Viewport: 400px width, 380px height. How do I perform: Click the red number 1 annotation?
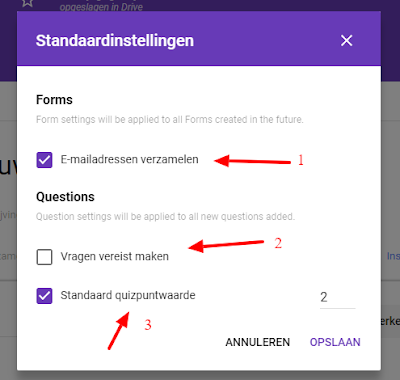click(x=301, y=160)
